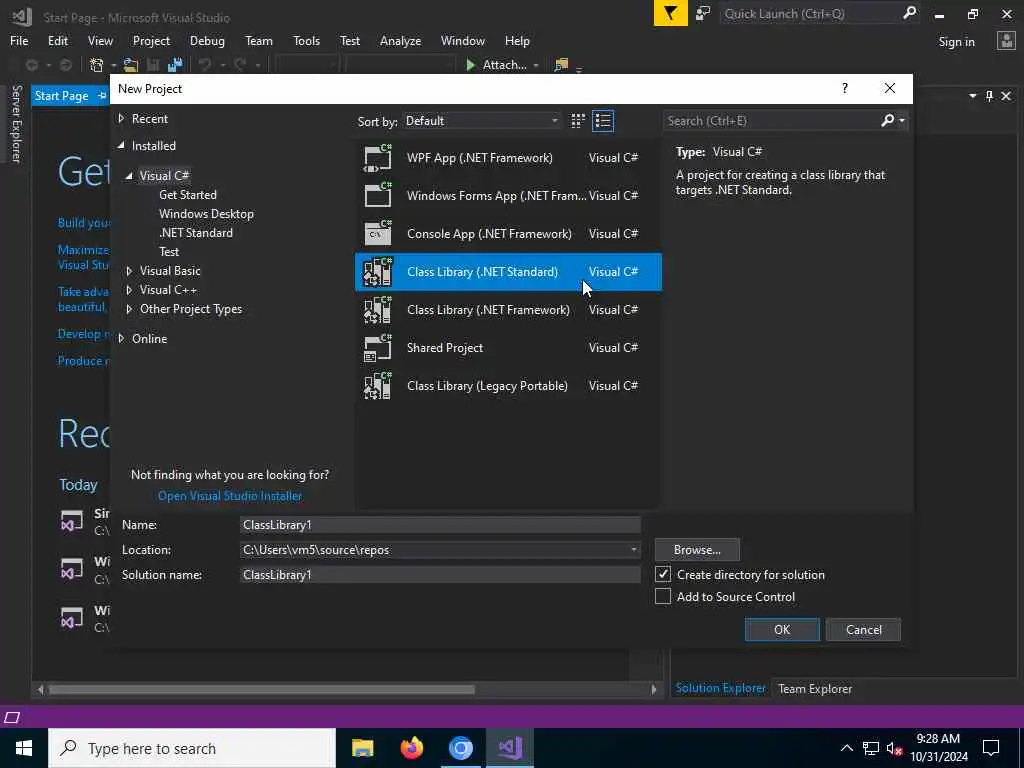
Task: Switch to Team Explorer tab
Action: tap(815, 688)
